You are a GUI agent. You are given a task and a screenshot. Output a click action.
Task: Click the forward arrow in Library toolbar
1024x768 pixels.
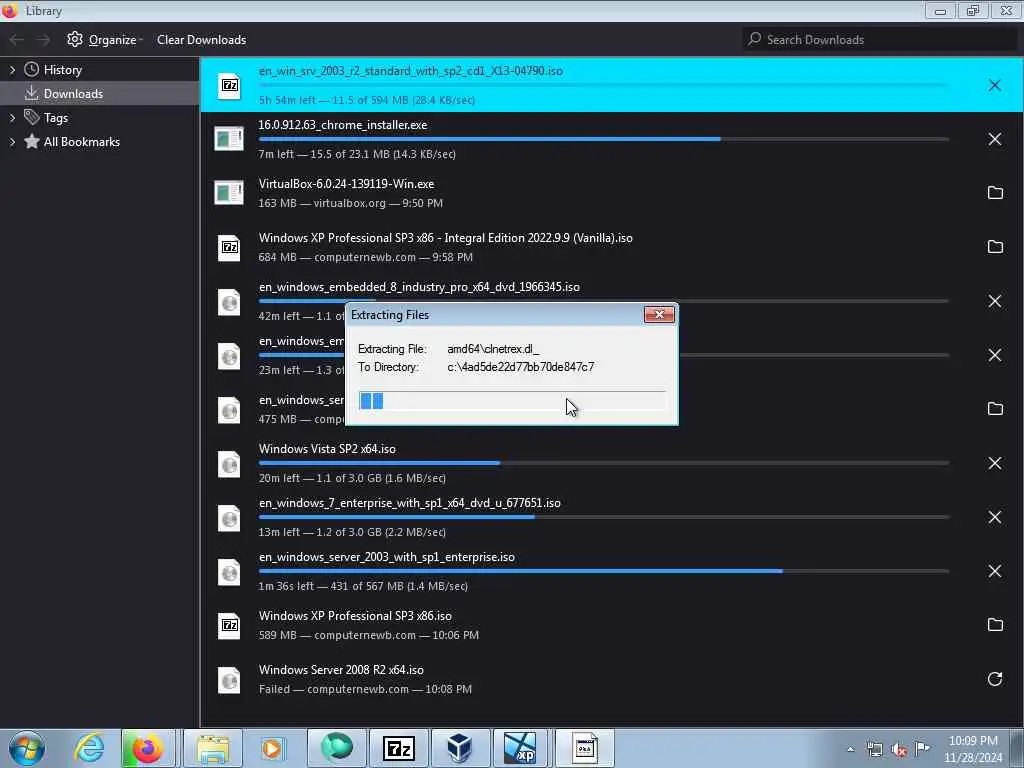pyautogui.click(x=43, y=40)
